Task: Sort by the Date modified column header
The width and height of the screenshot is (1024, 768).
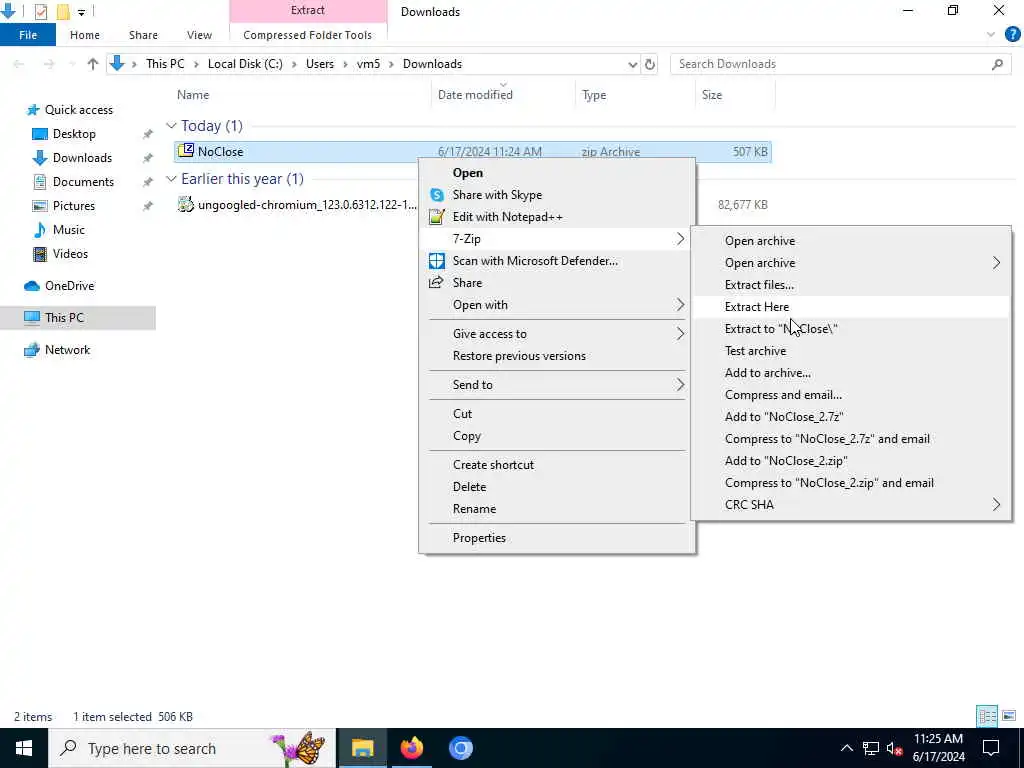Action: point(503,95)
